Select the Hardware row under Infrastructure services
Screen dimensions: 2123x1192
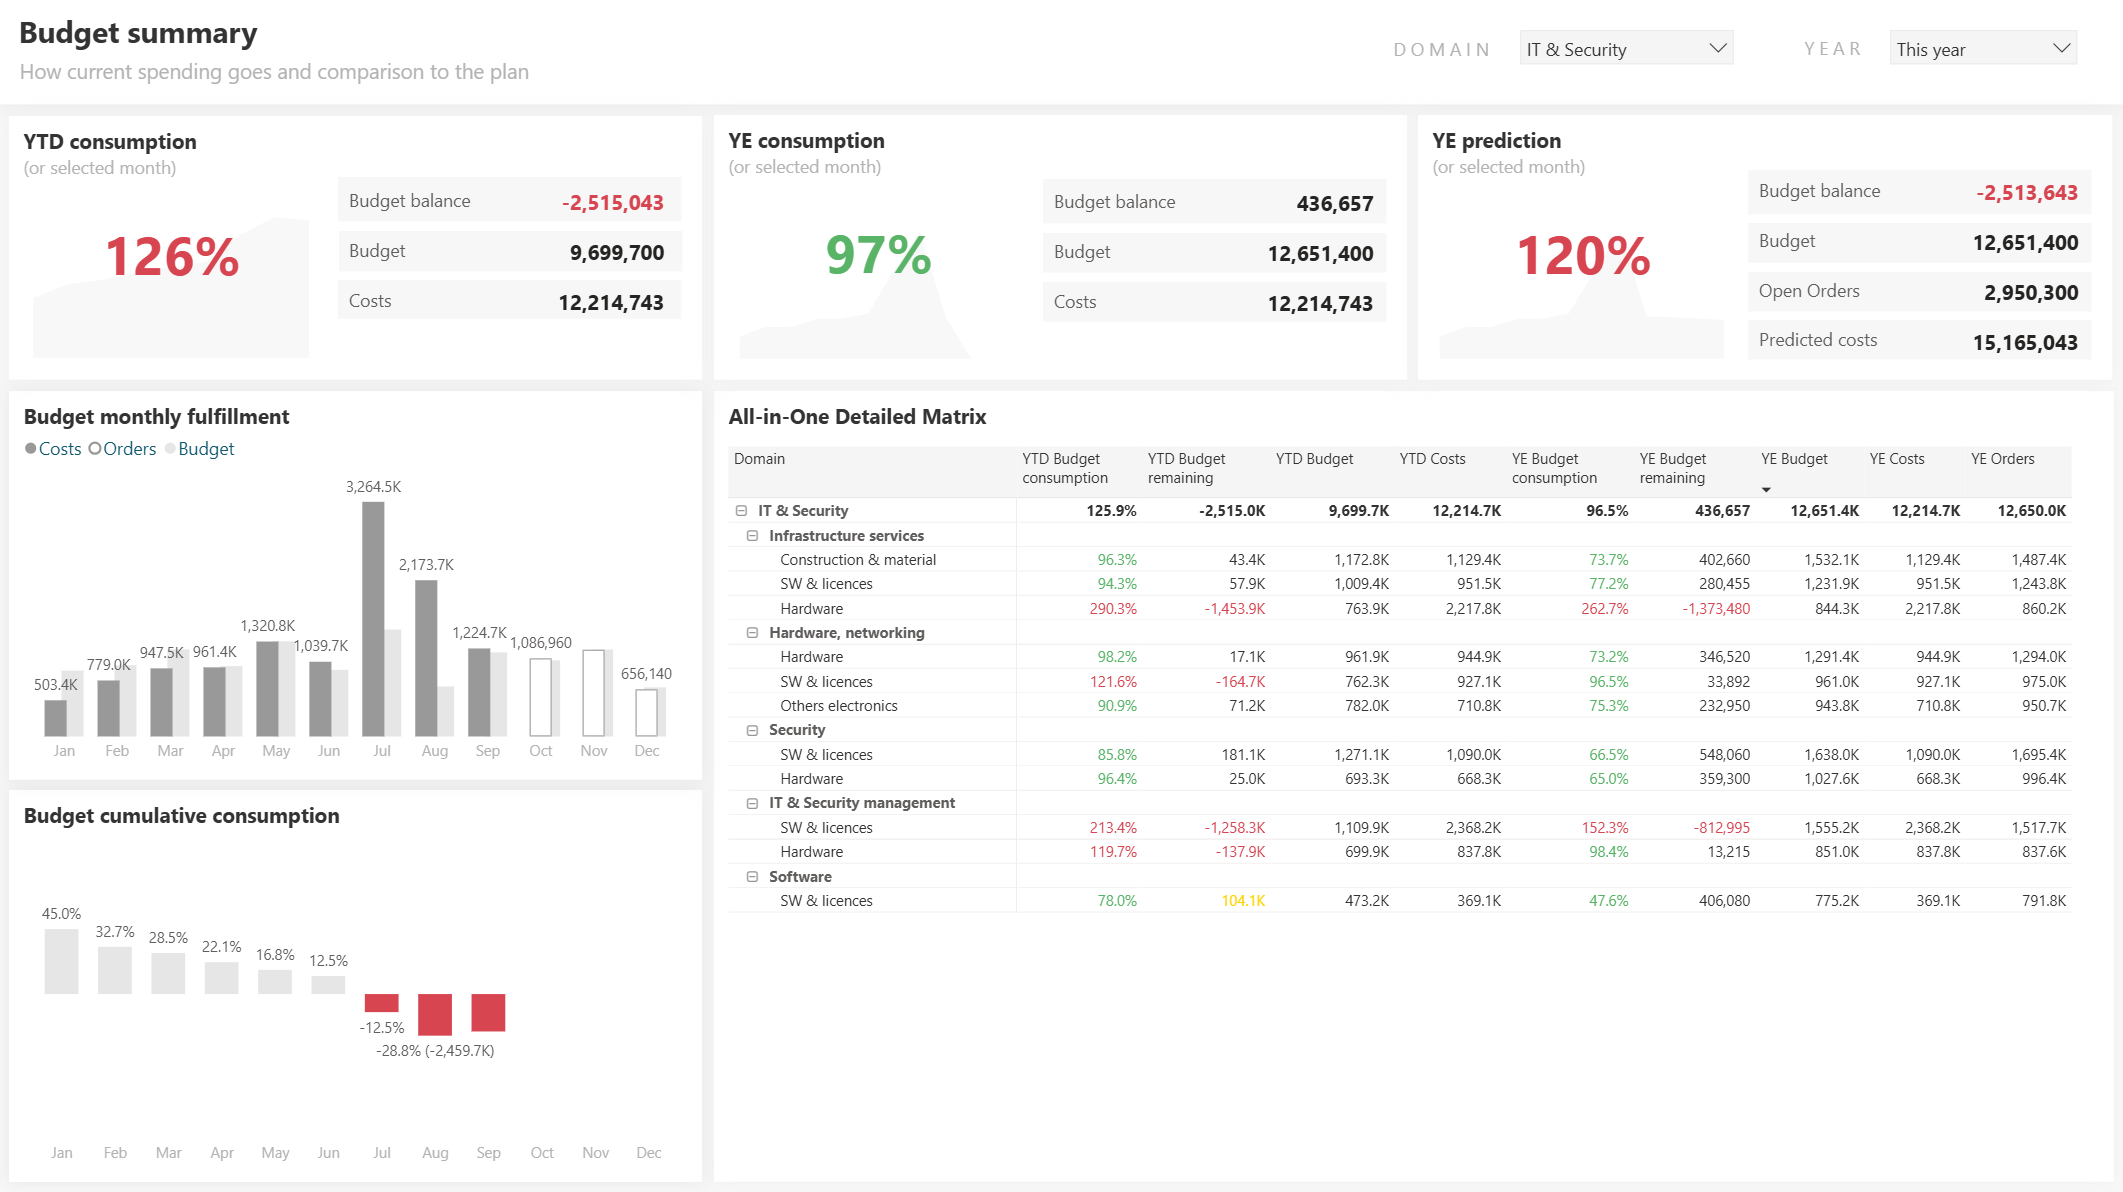click(812, 608)
